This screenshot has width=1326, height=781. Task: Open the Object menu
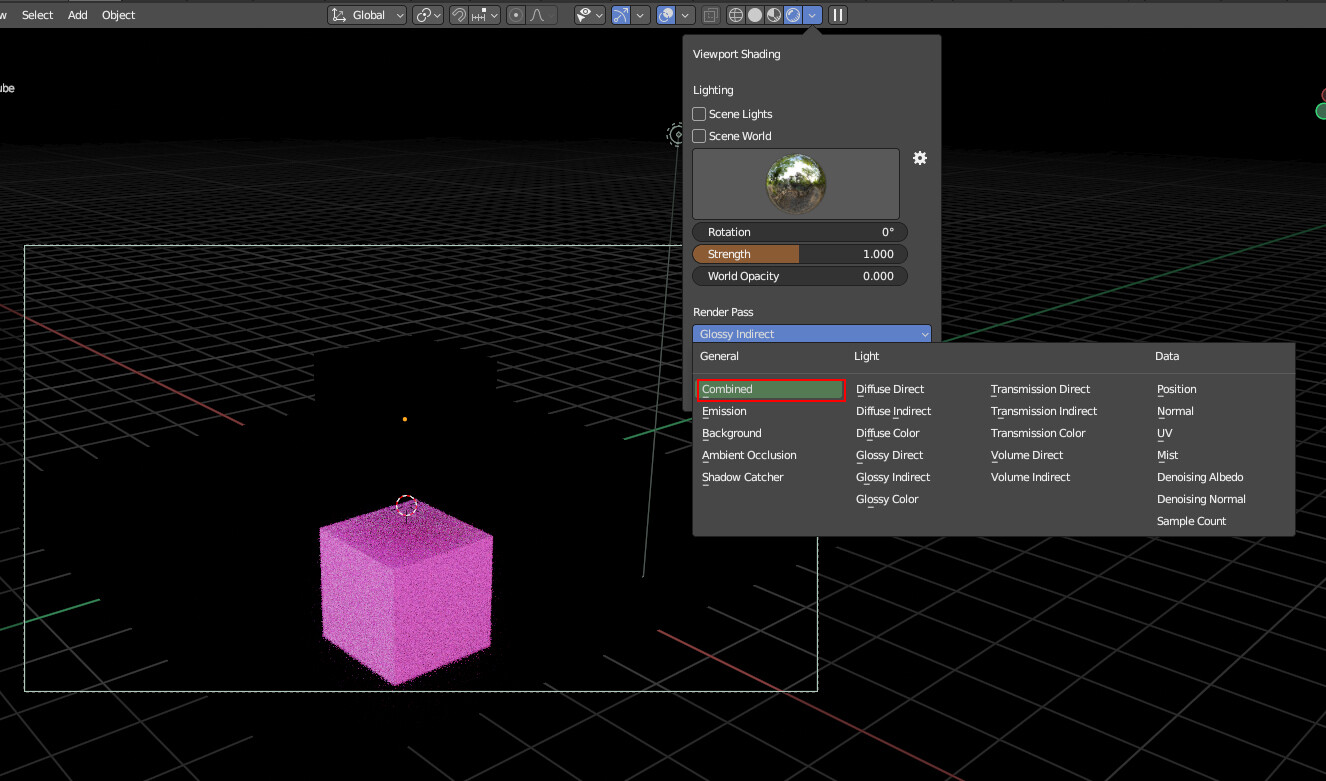(118, 15)
